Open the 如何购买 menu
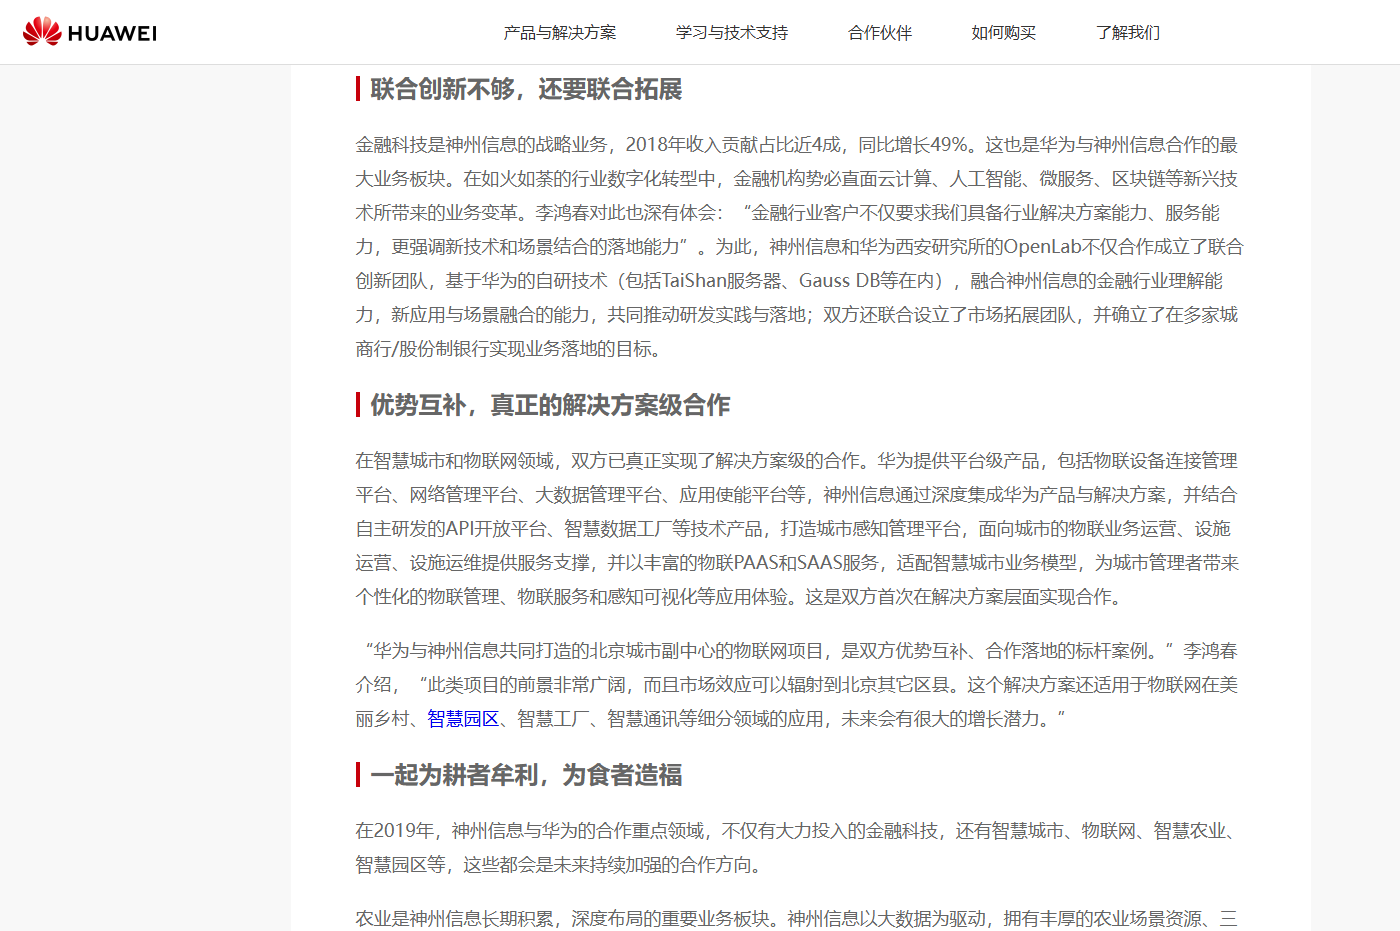 tap(1004, 33)
